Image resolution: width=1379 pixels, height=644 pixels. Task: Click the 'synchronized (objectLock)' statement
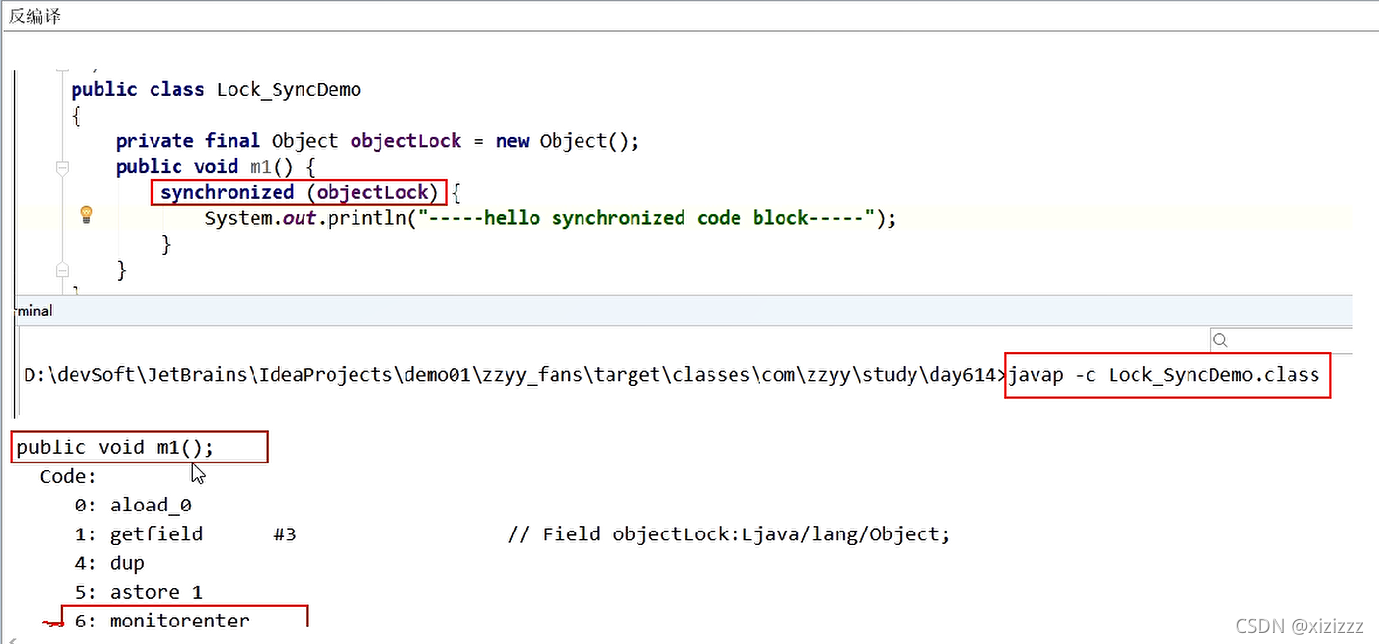(x=299, y=192)
